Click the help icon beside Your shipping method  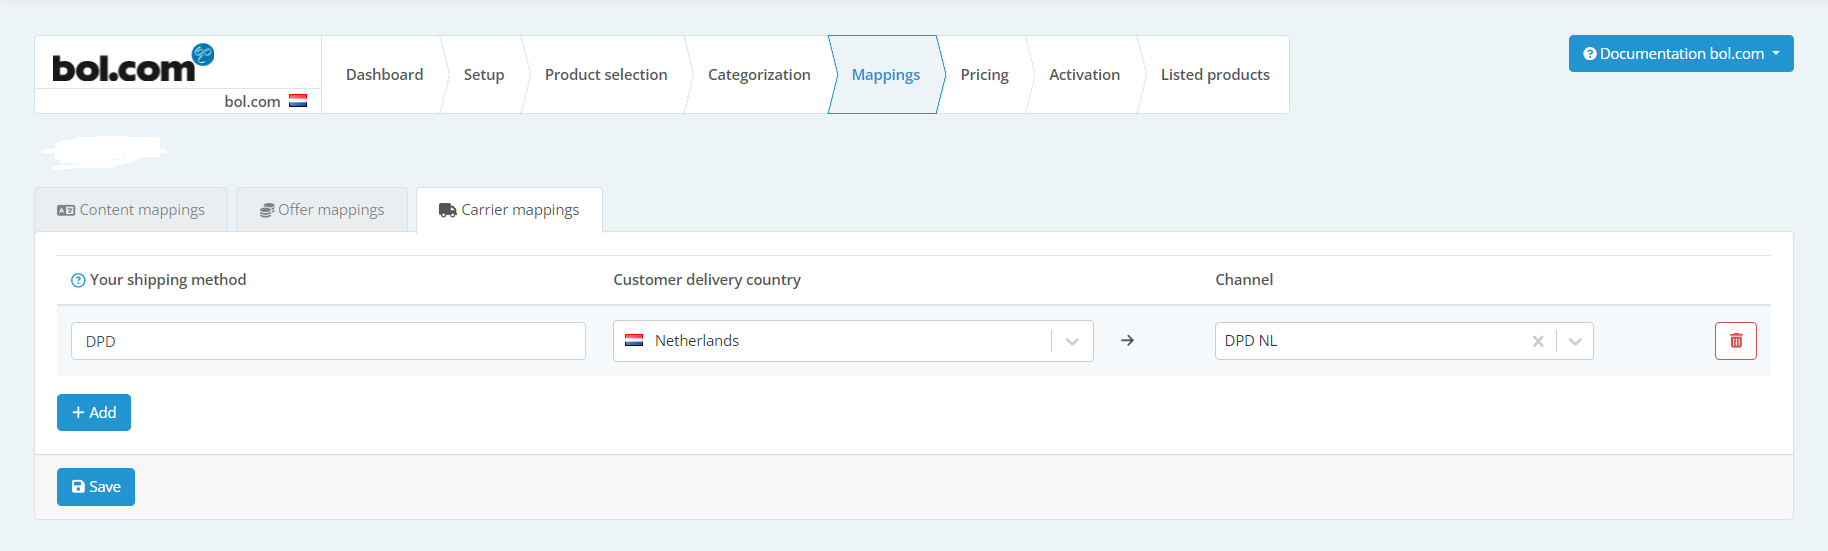click(x=78, y=281)
